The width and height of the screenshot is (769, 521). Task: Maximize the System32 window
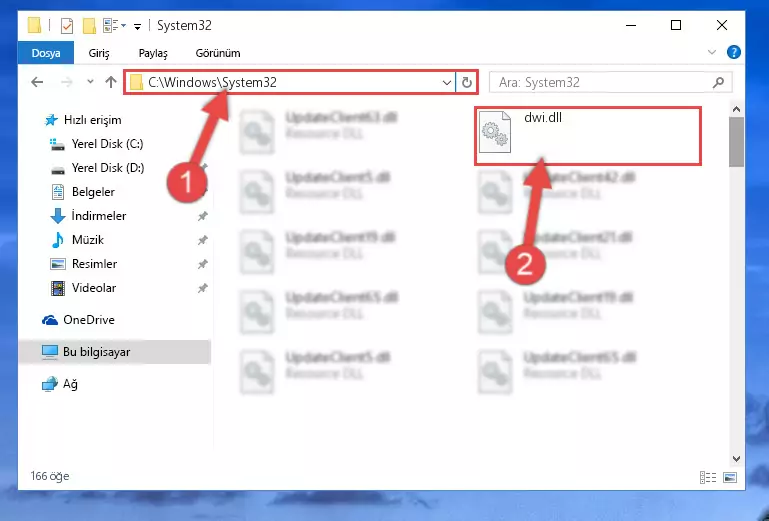(x=676, y=26)
